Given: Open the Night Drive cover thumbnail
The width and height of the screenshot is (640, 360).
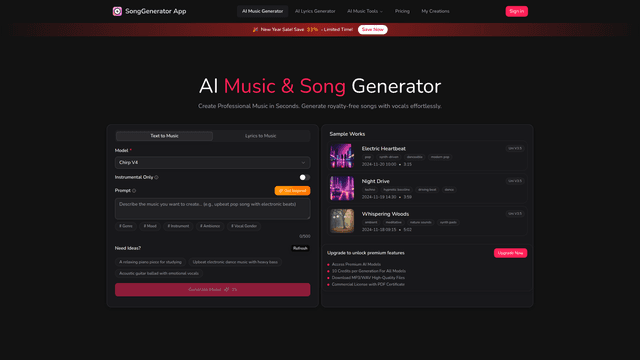Looking at the screenshot, I should tap(342, 188).
